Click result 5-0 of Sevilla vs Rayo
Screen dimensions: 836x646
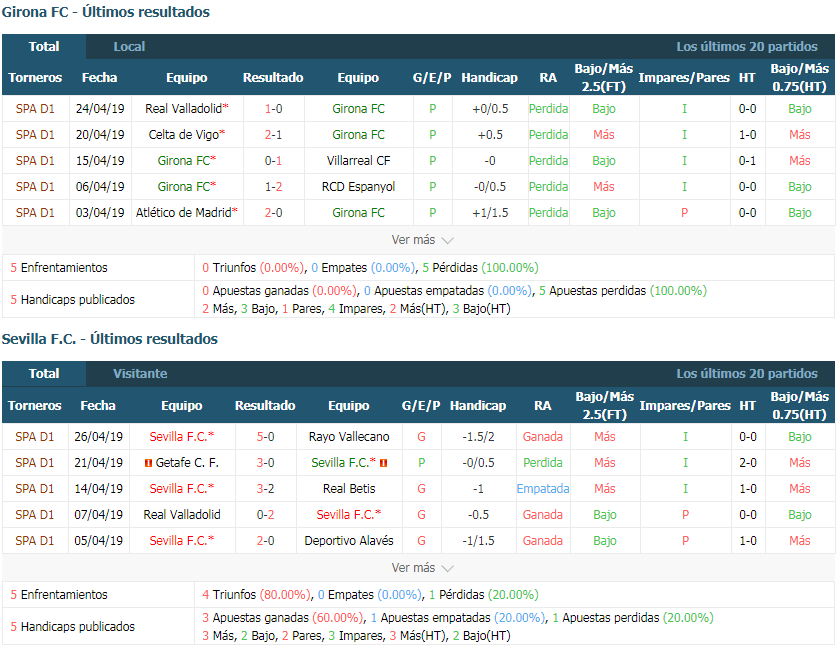point(266,437)
